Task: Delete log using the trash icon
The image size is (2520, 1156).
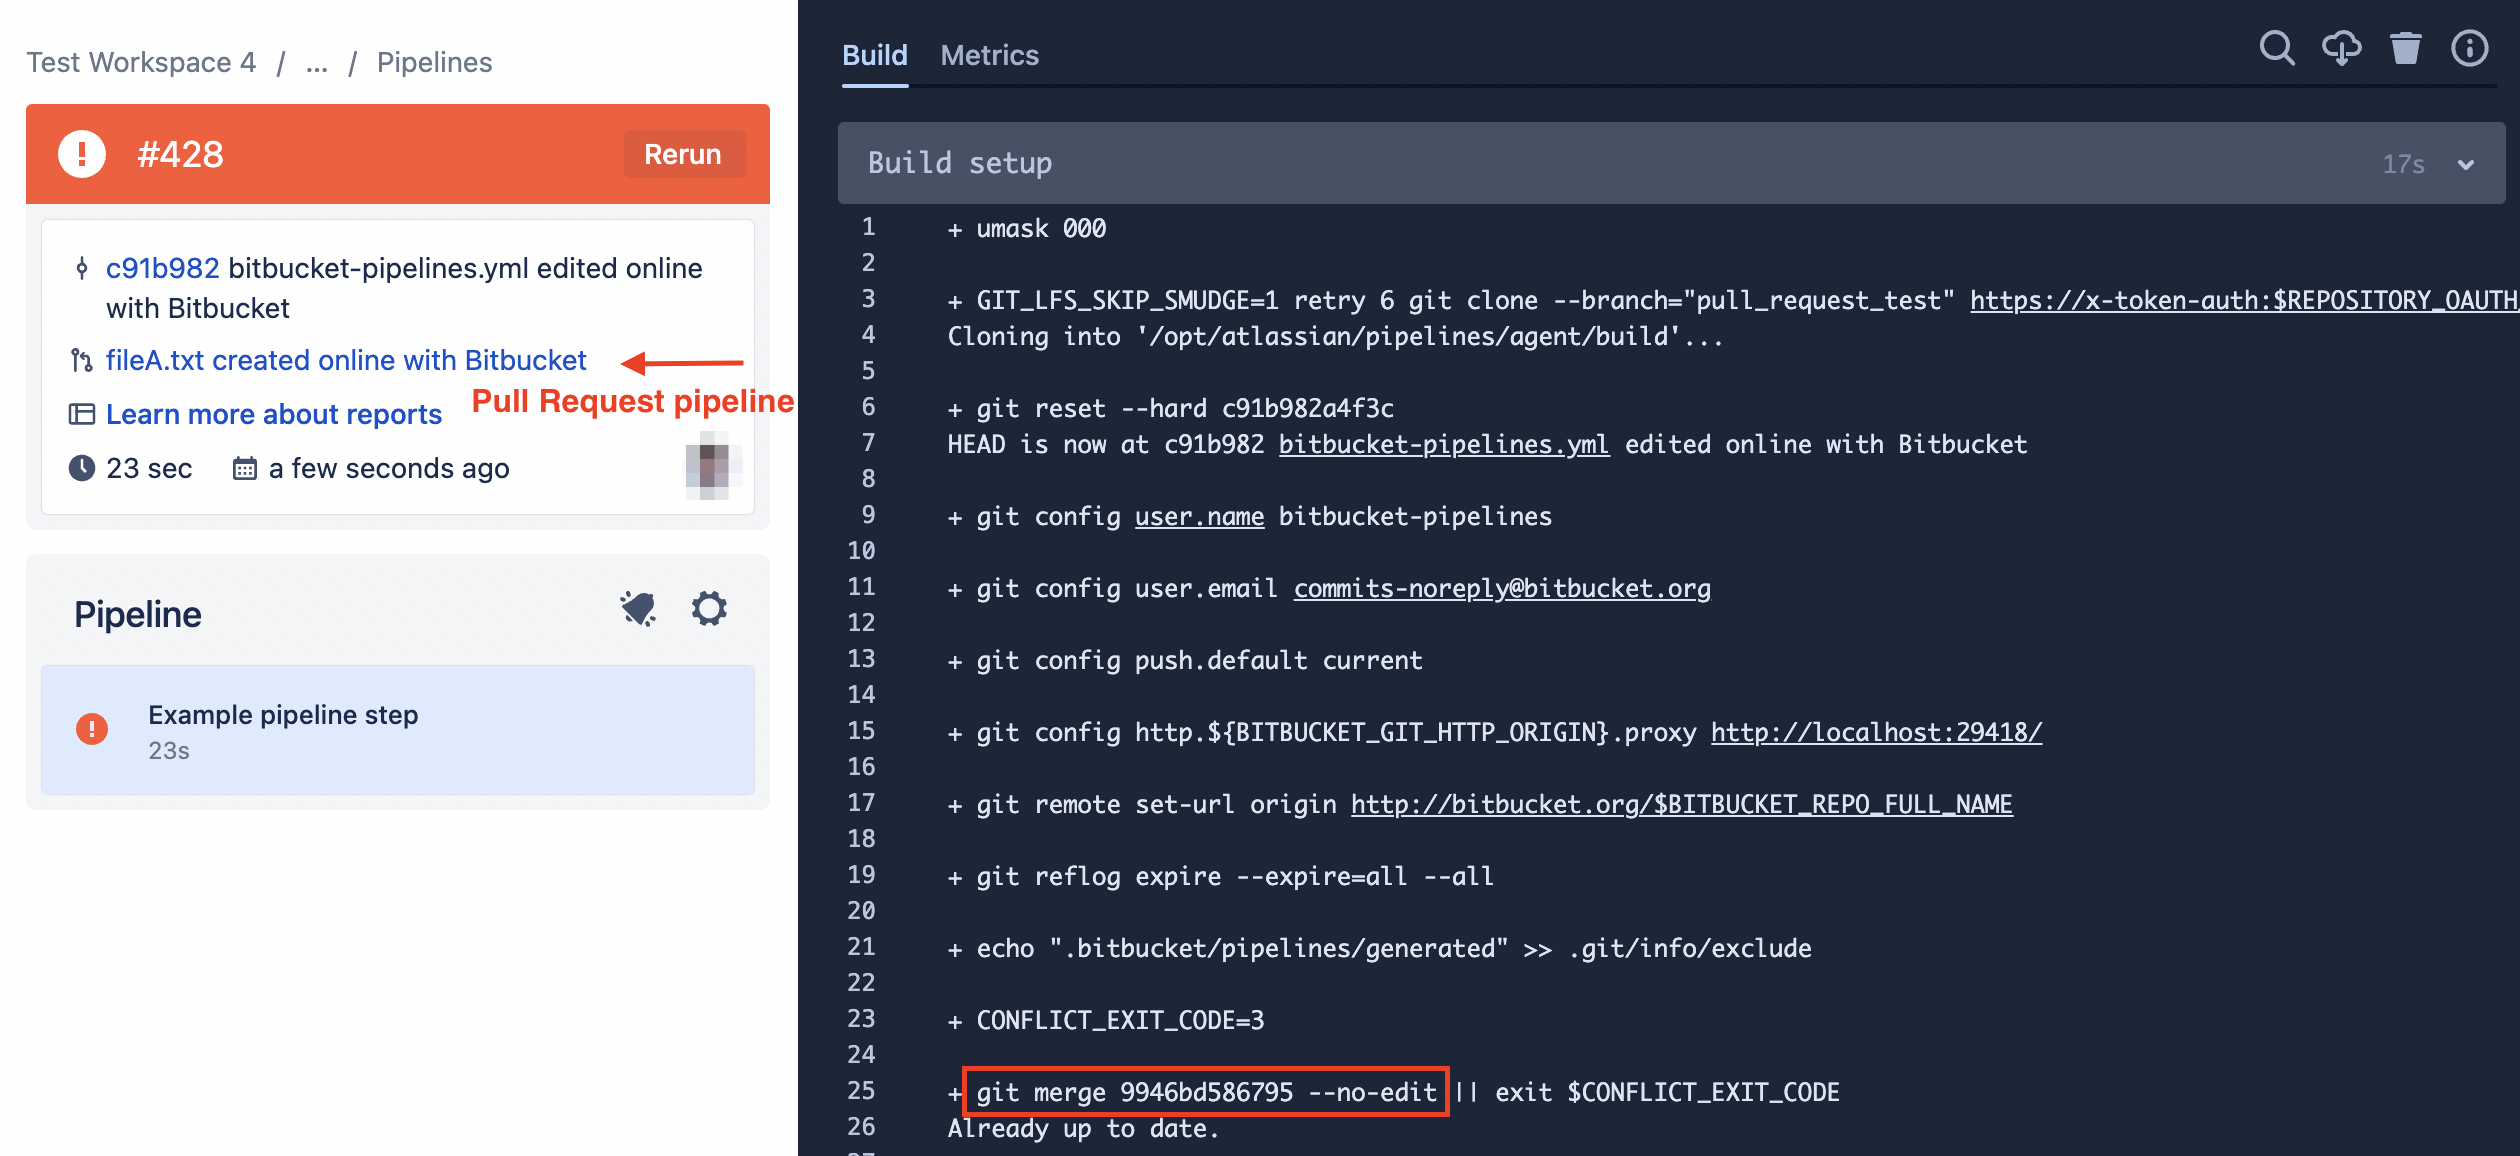Action: click(x=2405, y=49)
